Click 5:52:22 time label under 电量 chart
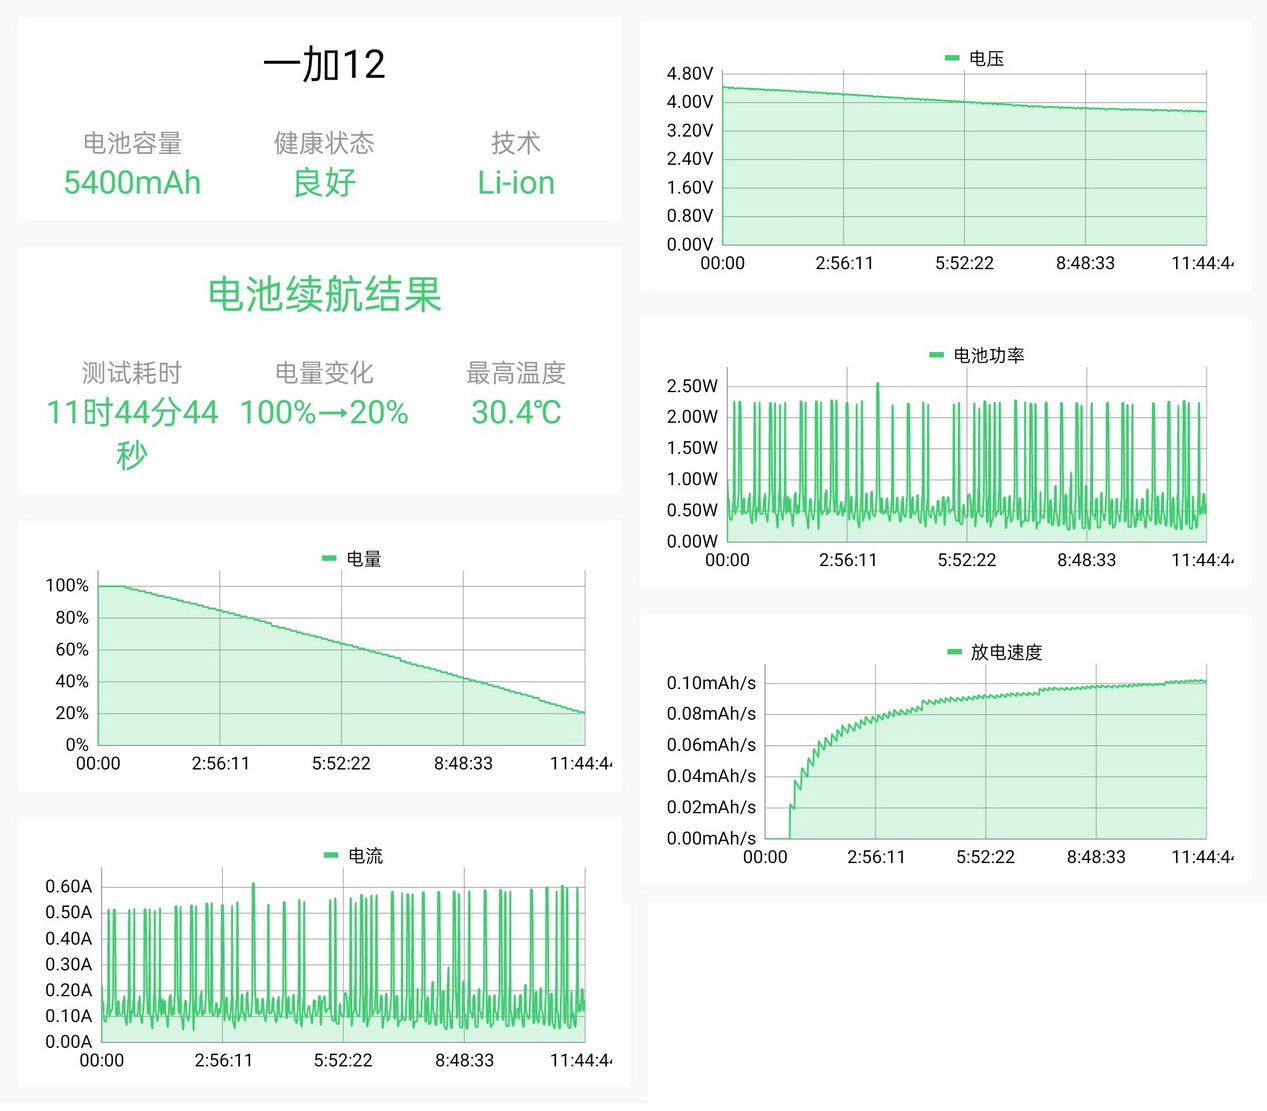The image size is (1267, 1111). [x=341, y=764]
